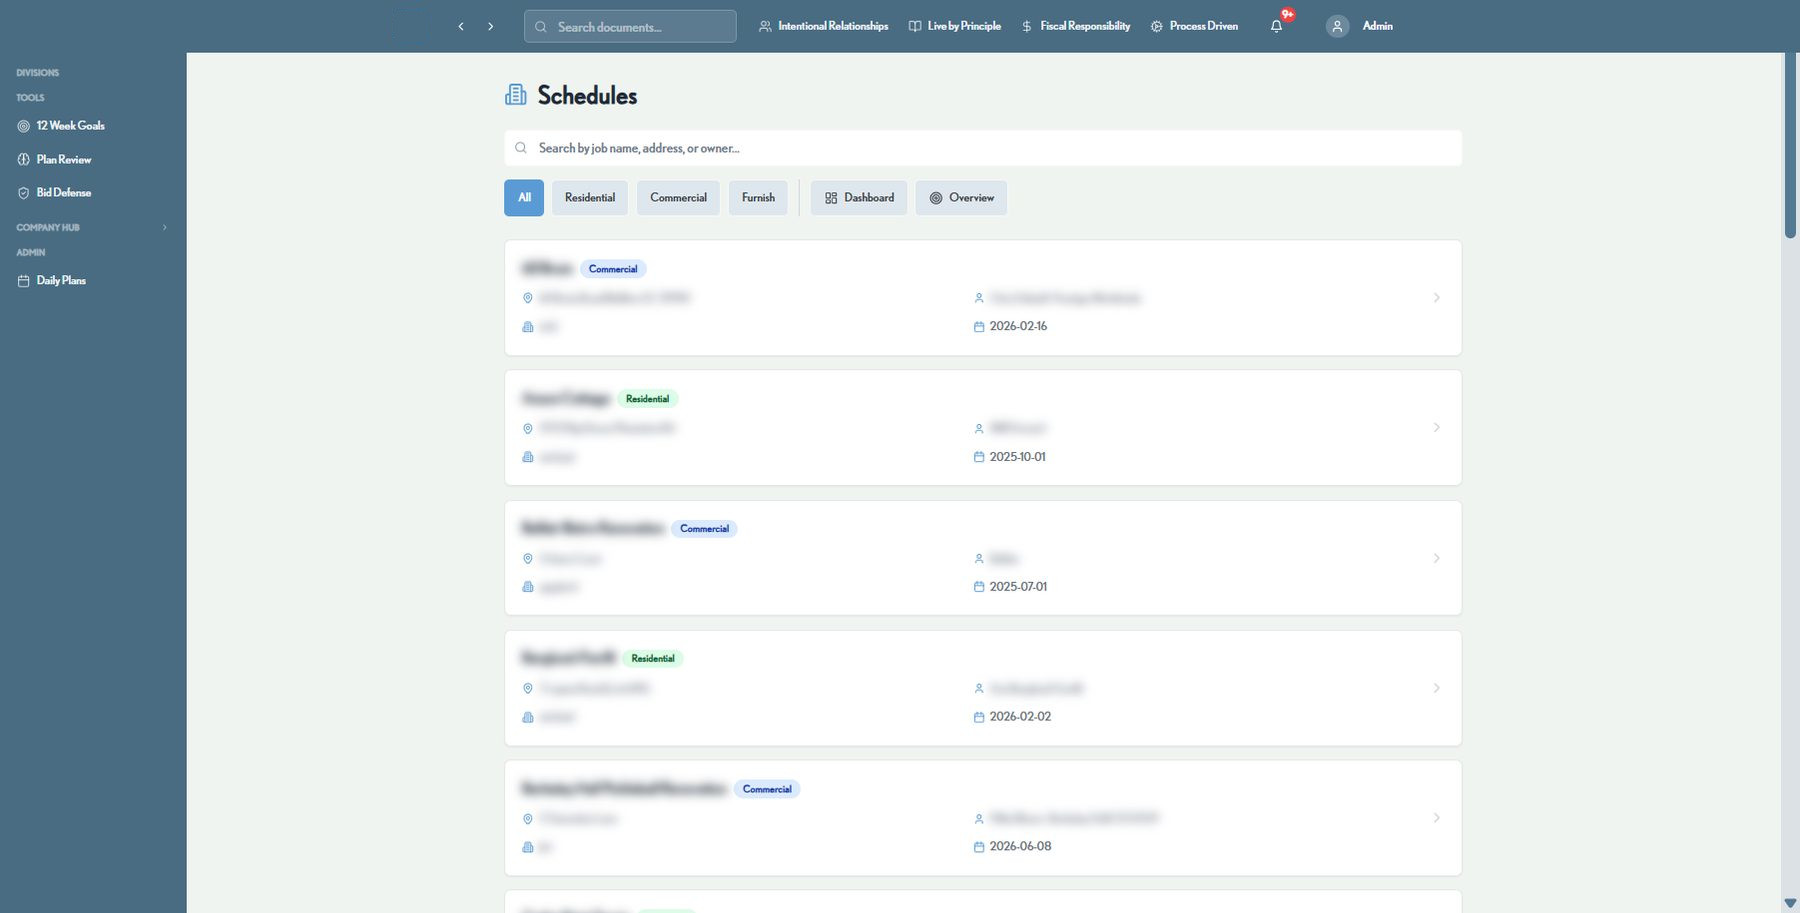
Task: Click location pin icon on 2026-06-08 card
Action: point(528,818)
